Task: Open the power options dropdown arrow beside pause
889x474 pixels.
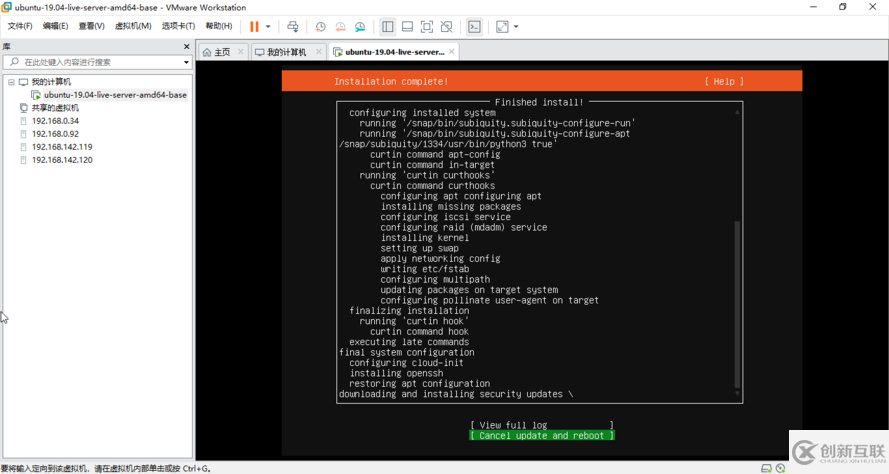Action: (268, 27)
